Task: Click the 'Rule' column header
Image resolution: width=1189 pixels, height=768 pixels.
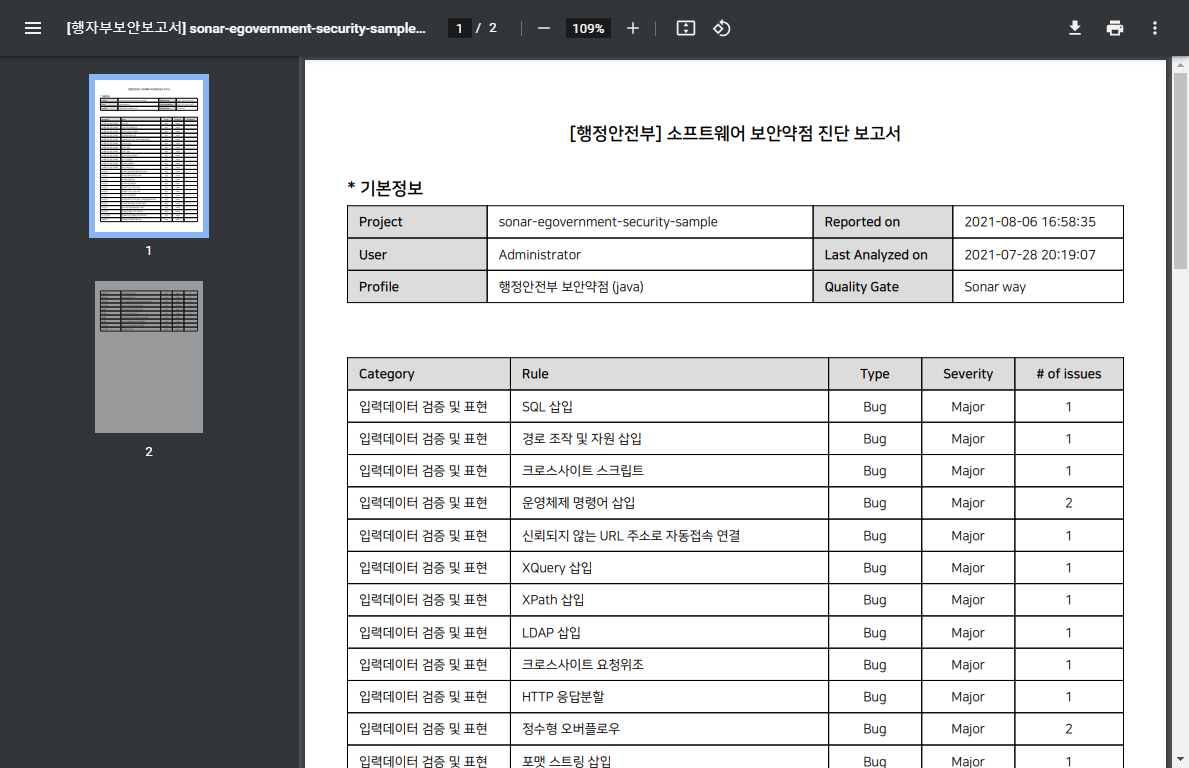Action: click(x=669, y=374)
